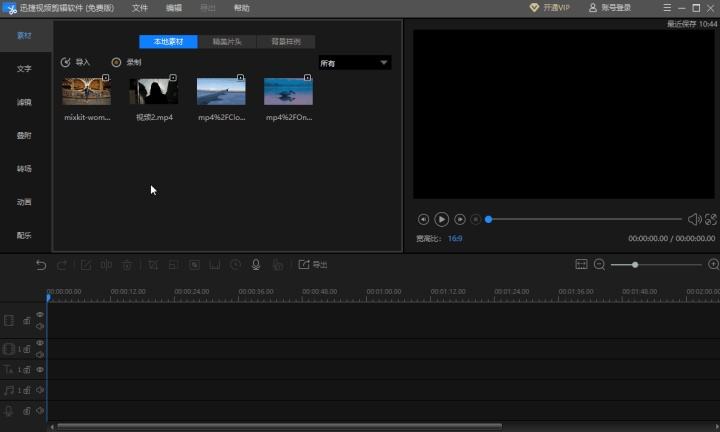Click the preview fullscreen icon
The height and width of the screenshot is (432, 720).
click(x=711, y=219)
